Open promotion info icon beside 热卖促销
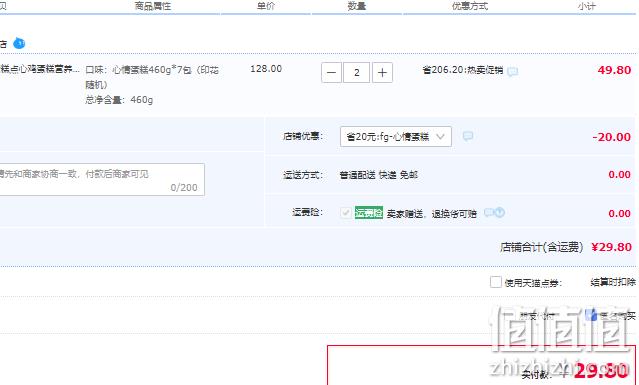This screenshot has width=639, height=385. (x=513, y=72)
